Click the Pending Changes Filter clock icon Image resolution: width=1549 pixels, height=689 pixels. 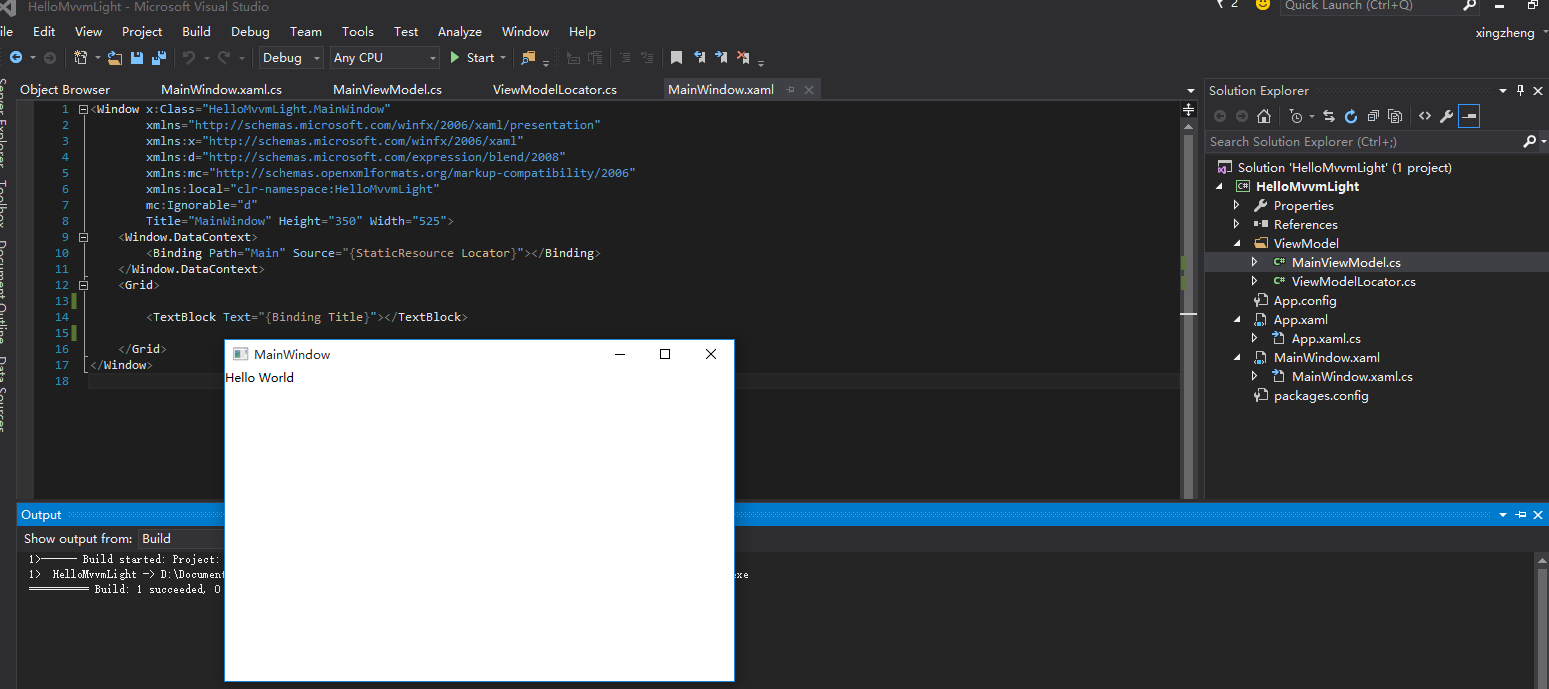(x=1296, y=116)
